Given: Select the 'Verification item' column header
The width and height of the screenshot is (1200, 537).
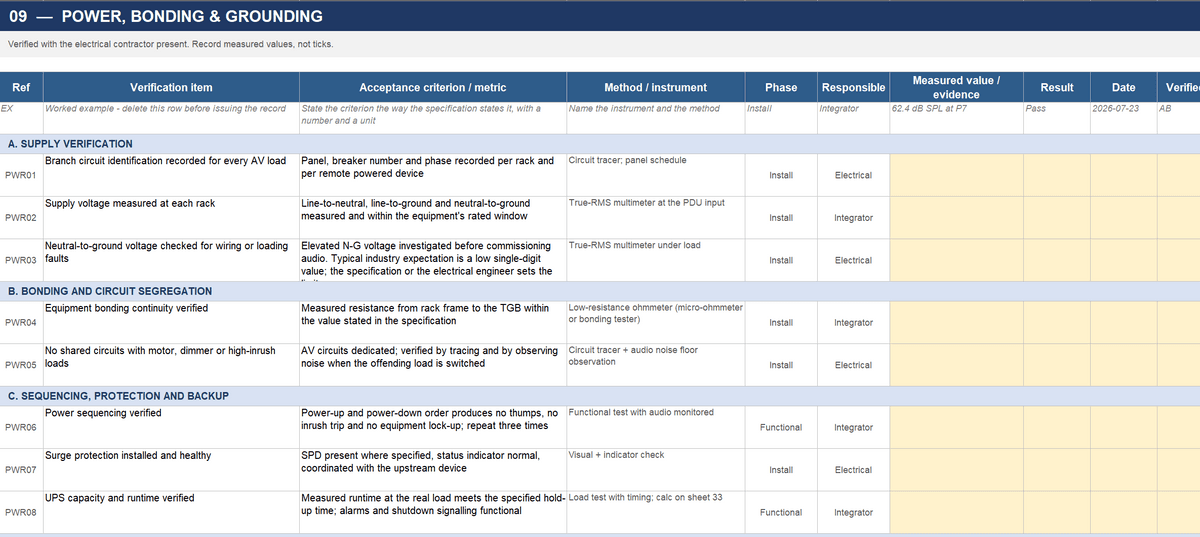Looking at the screenshot, I should (171, 87).
